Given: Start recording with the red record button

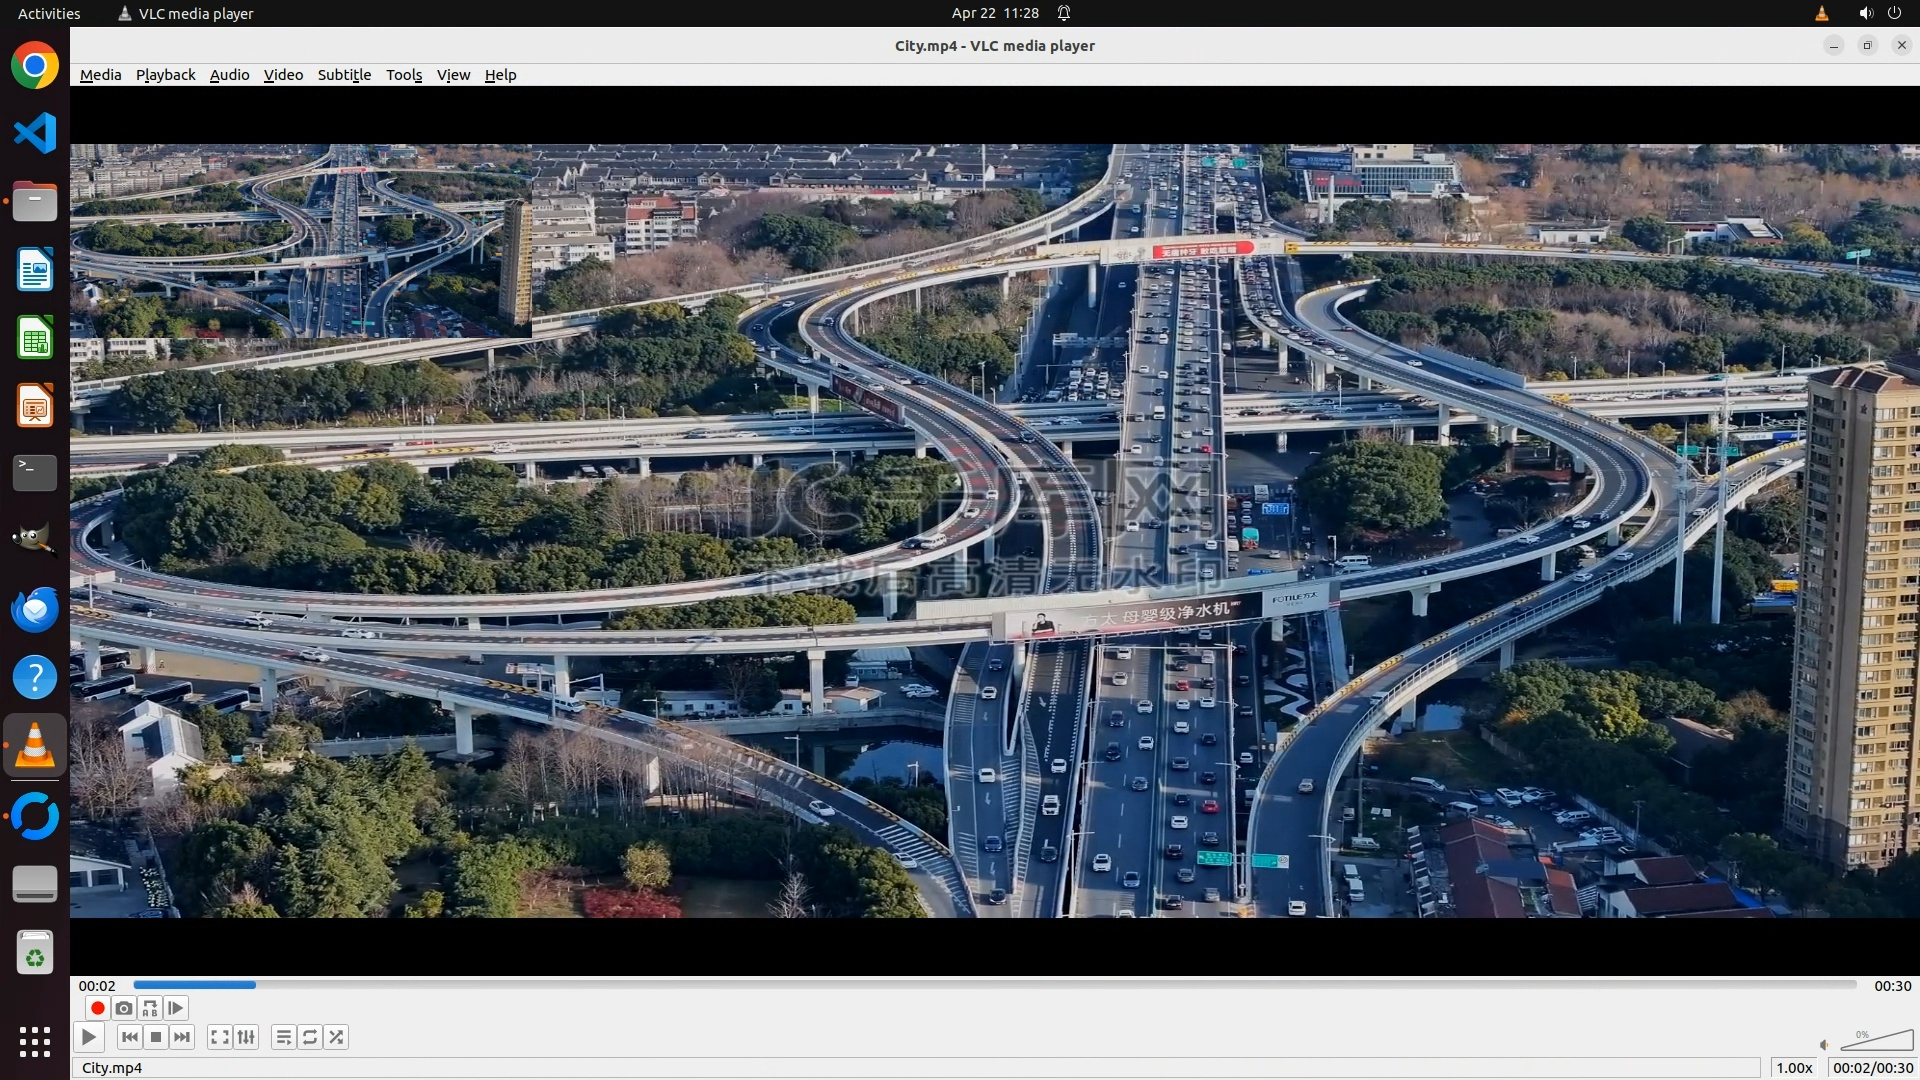Looking at the screenshot, I should (x=98, y=1008).
